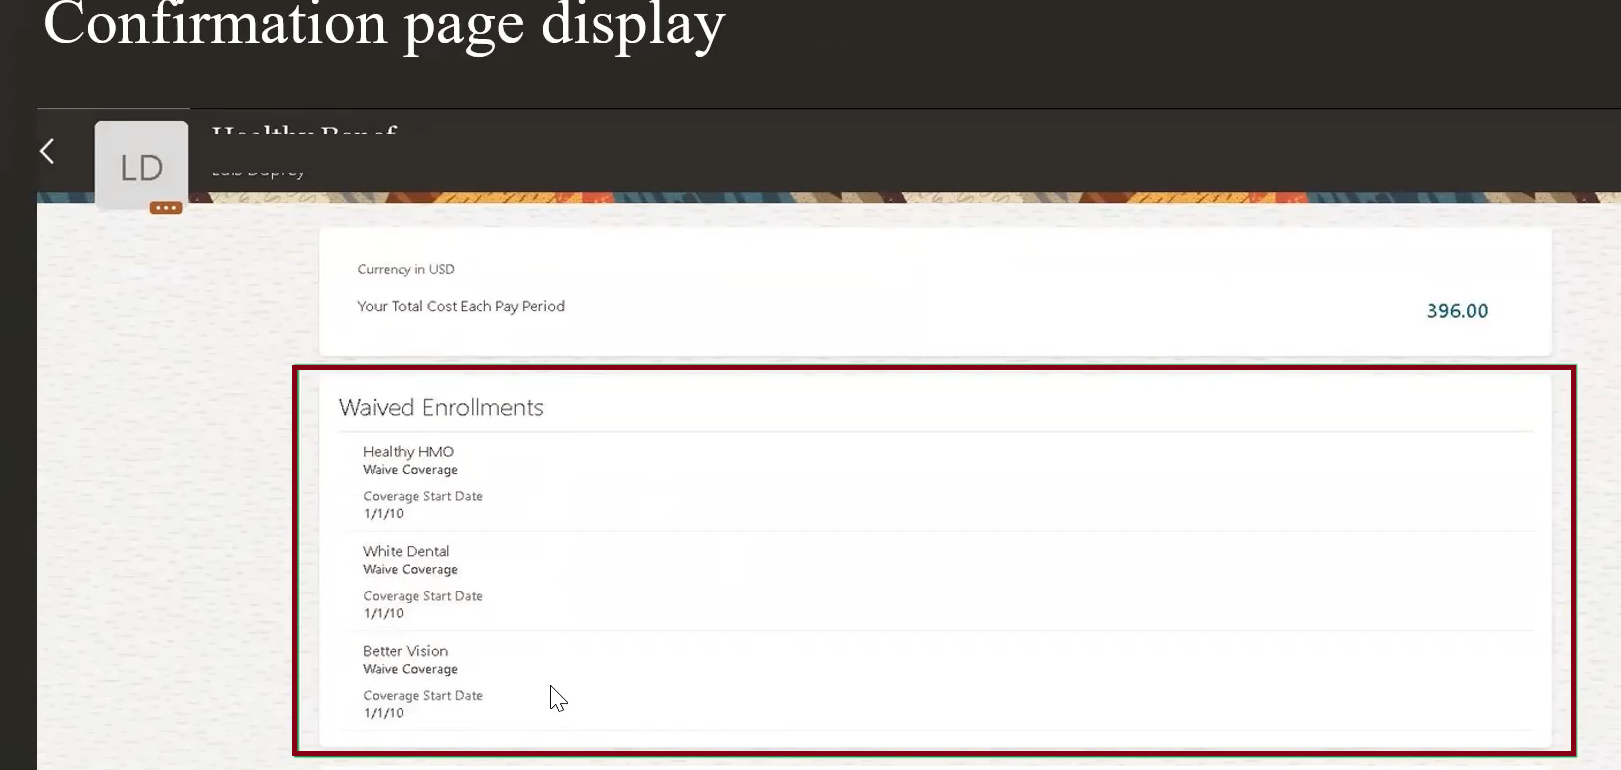Screen dimensions: 1621x770
Task: Click the back arrow icon
Action: click(47, 151)
